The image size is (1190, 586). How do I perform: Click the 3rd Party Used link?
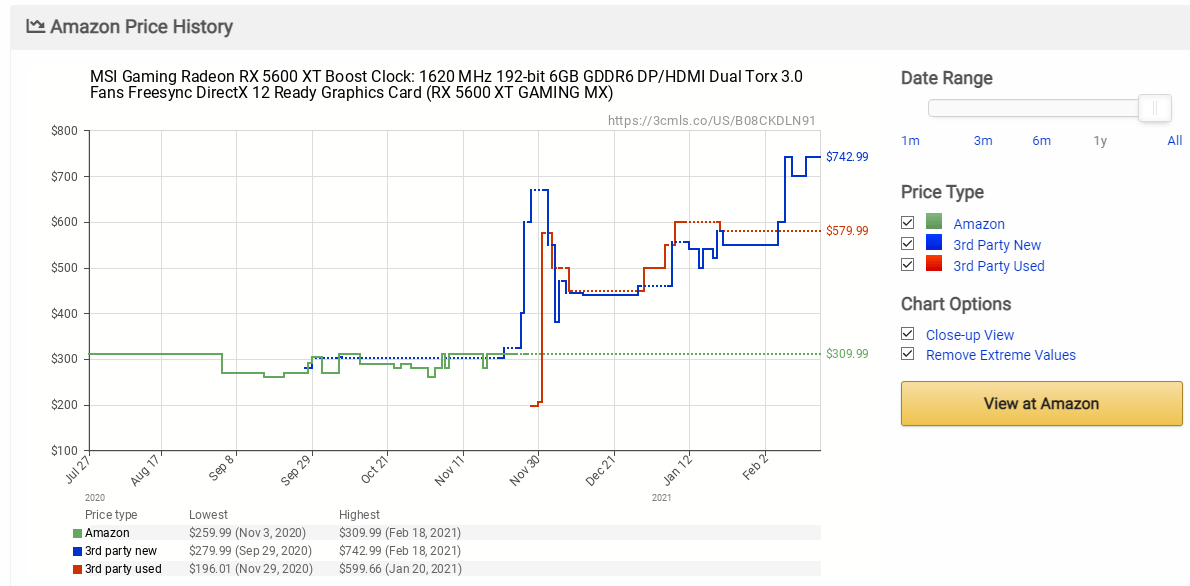[999, 266]
